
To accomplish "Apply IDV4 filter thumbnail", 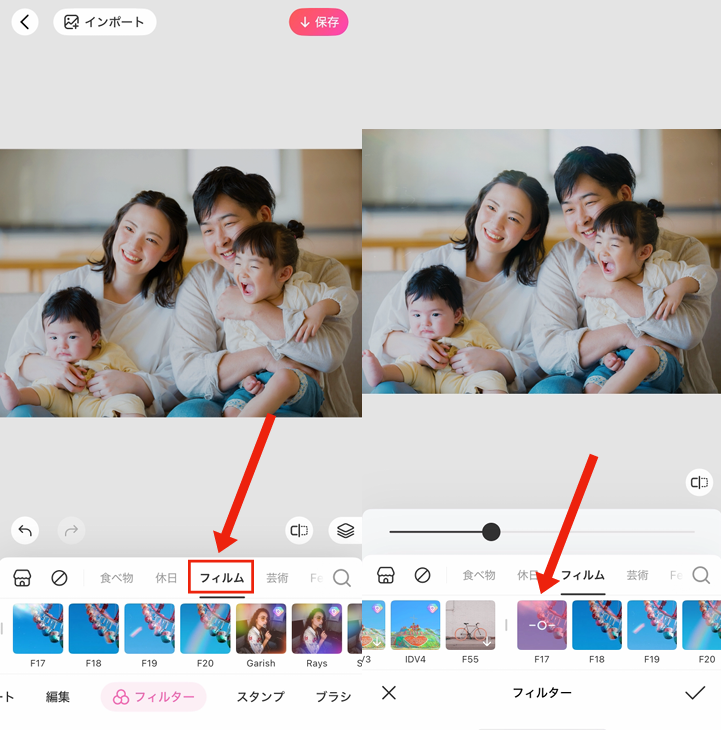I will click(x=415, y=625).
